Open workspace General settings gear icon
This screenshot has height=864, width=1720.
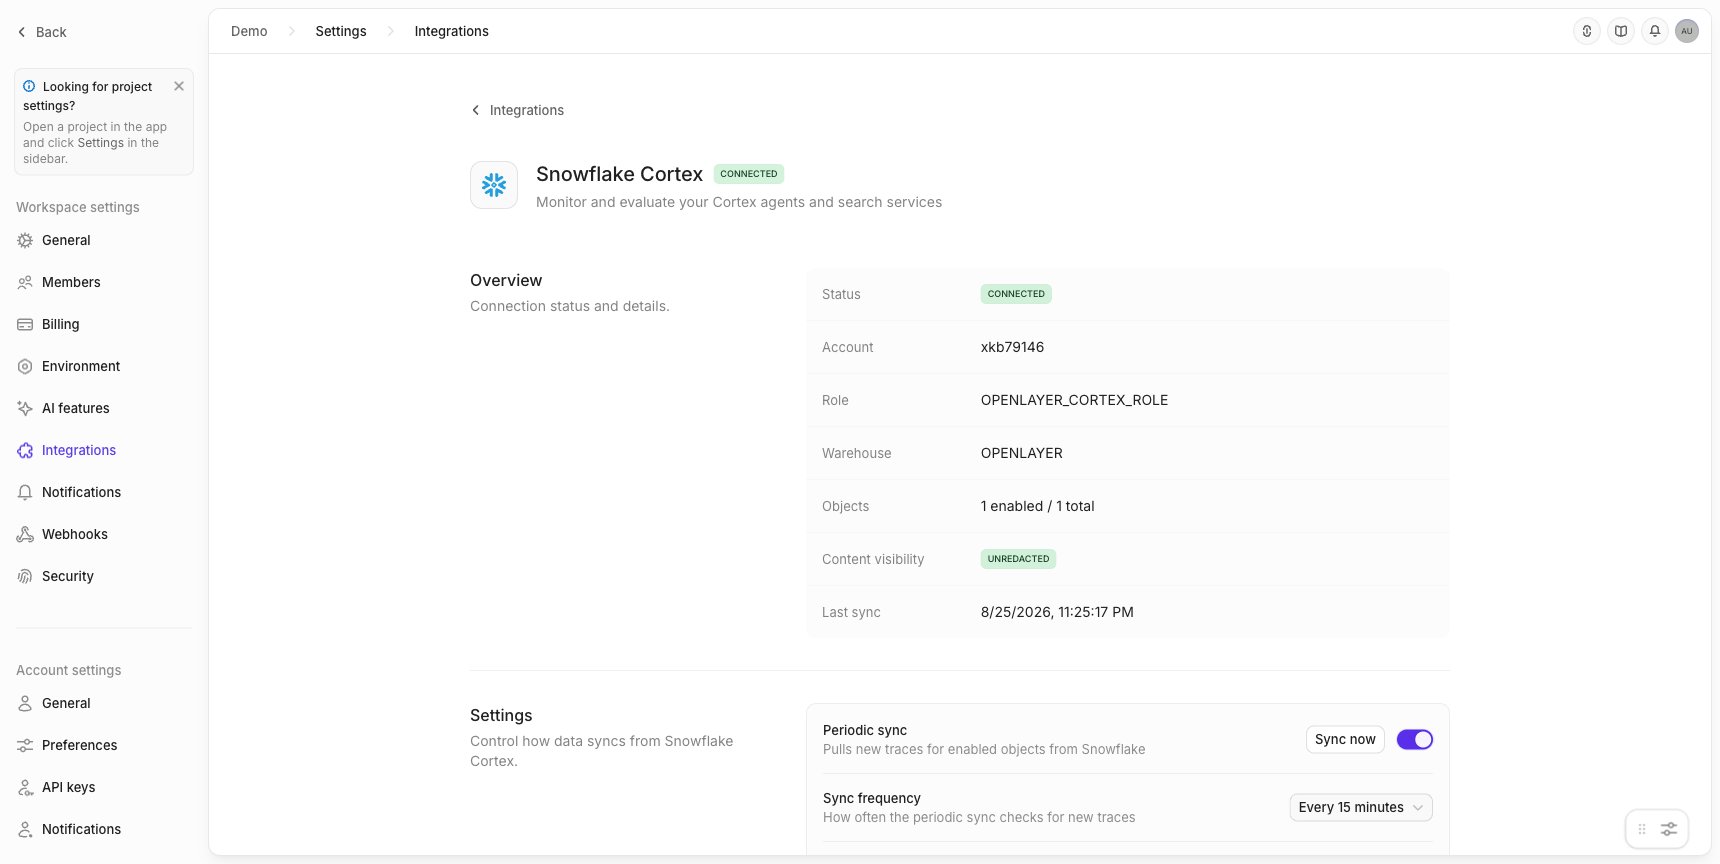click(25, 240)
